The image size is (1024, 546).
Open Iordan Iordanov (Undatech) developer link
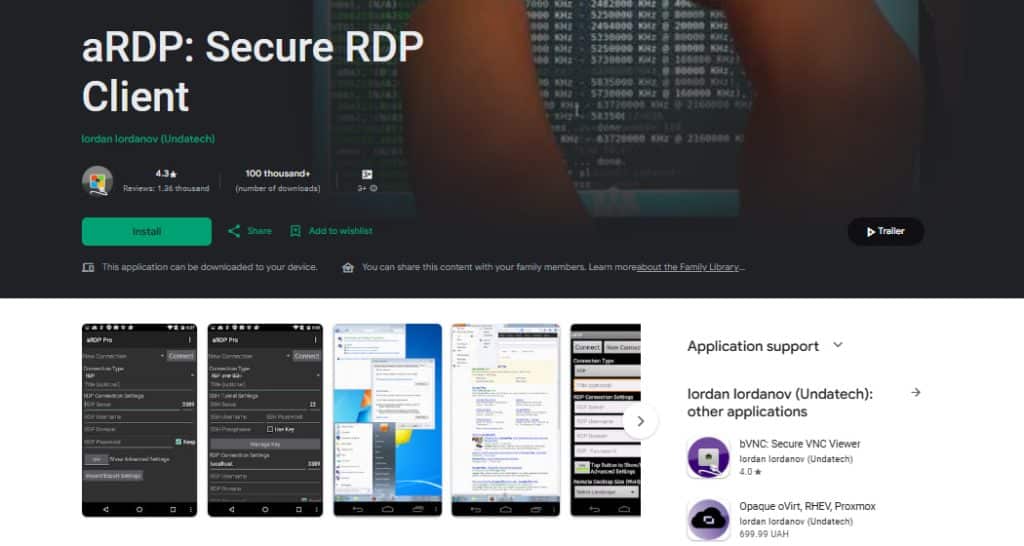148,139
